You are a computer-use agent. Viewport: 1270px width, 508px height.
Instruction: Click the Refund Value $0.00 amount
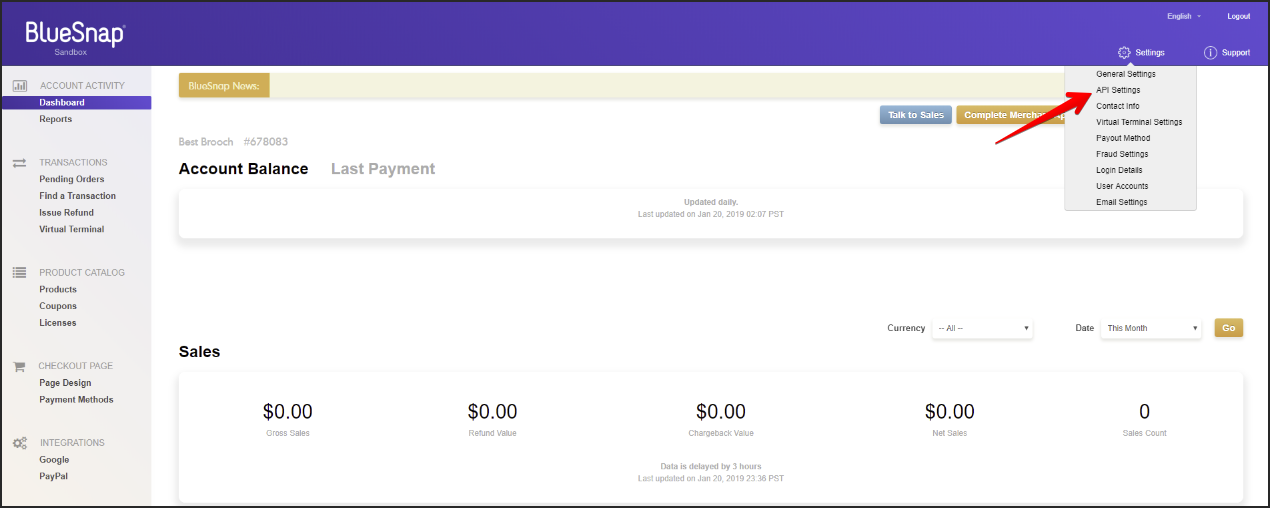[492, 411]
